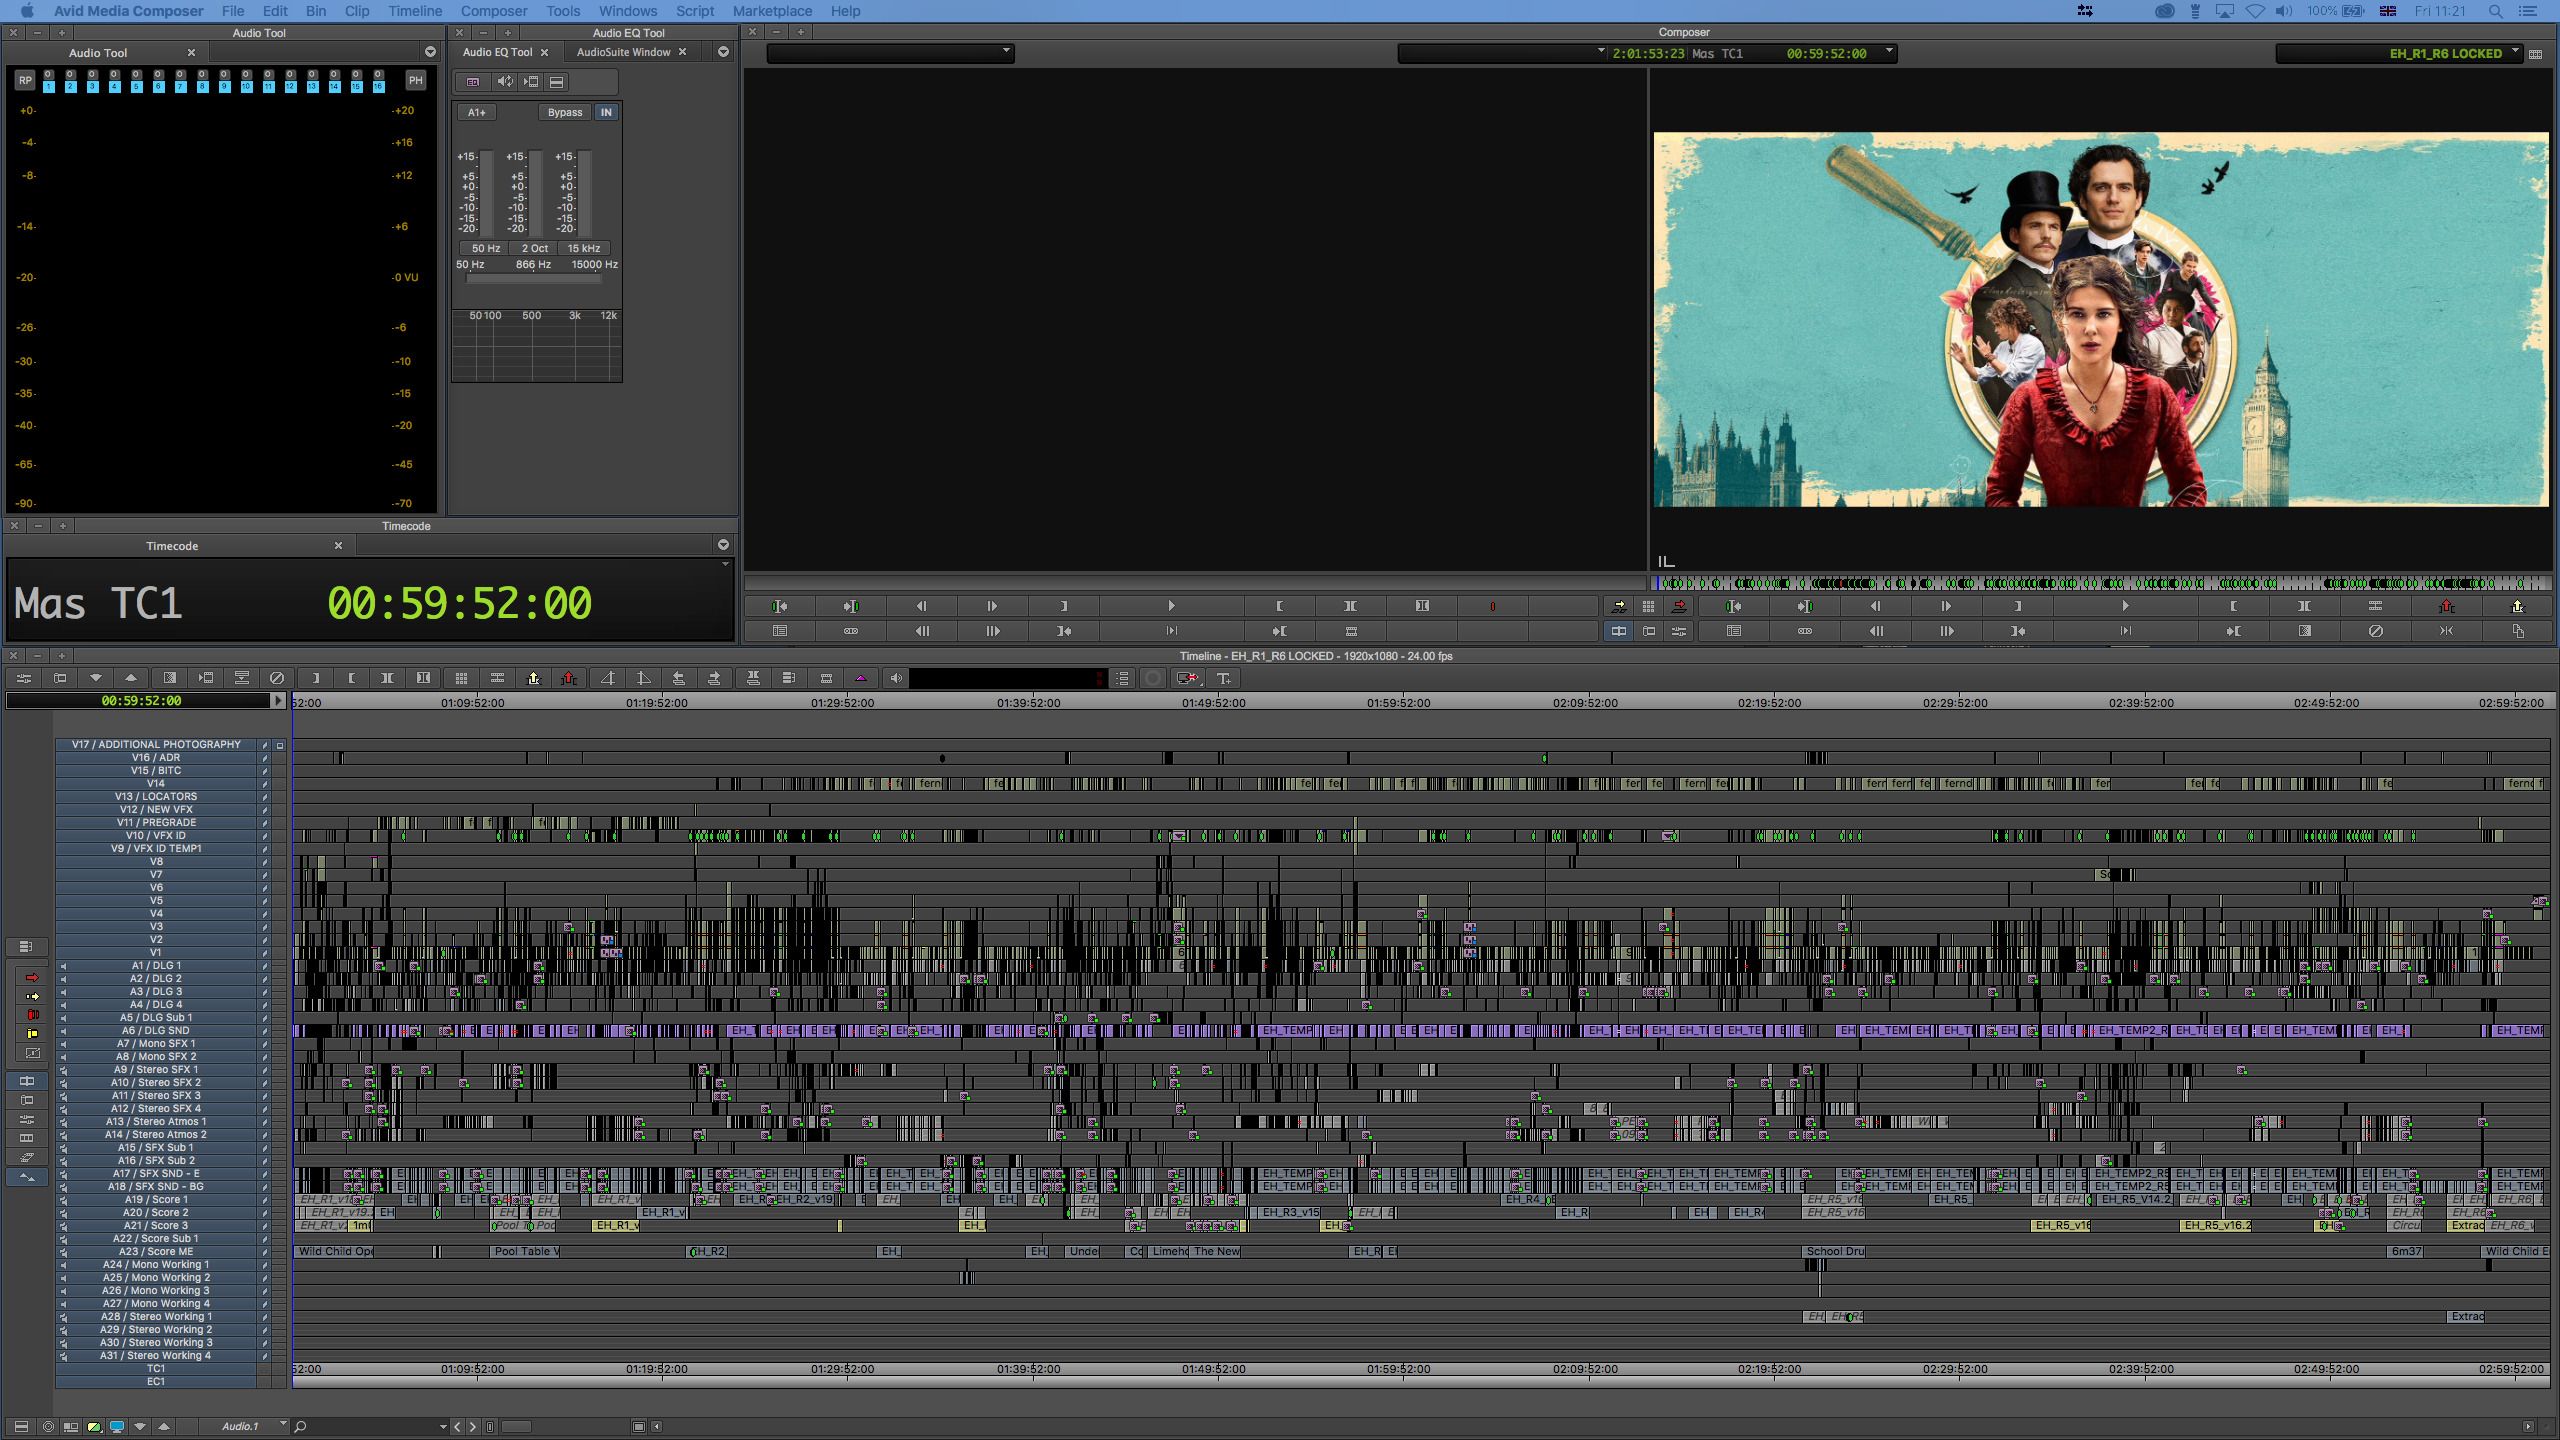
Task: Play the record monitor sequence
Action: [2125, 606]
